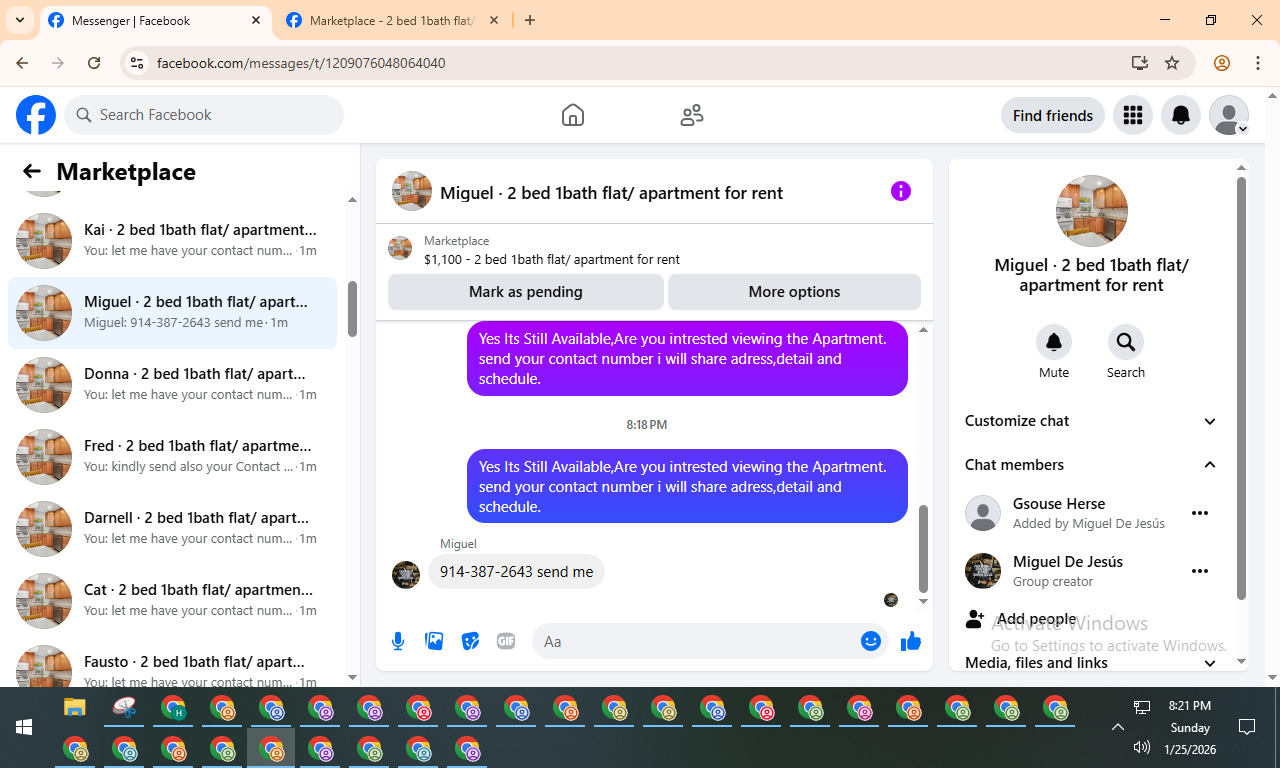The width and height of the screenshot is (1280, 768).
Task: Open conversation information icon
Action: 901,191
